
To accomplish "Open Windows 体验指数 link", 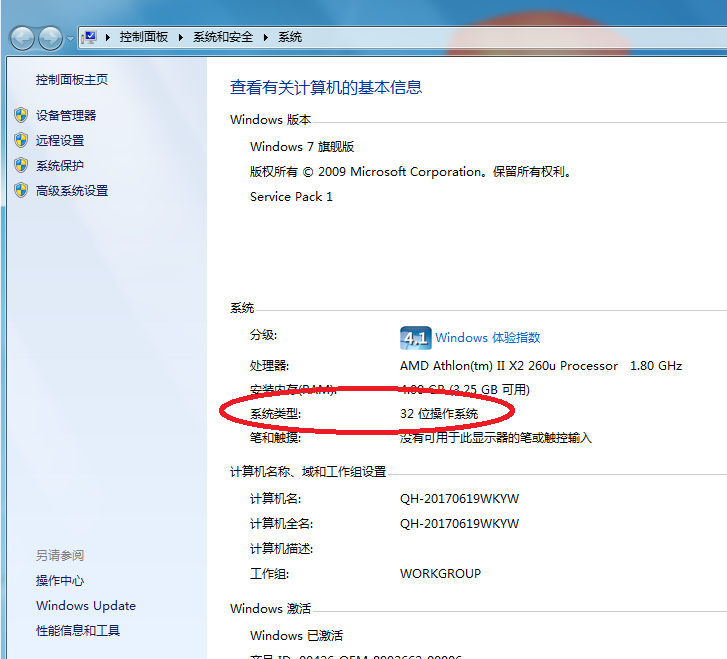I will (487, 338).
